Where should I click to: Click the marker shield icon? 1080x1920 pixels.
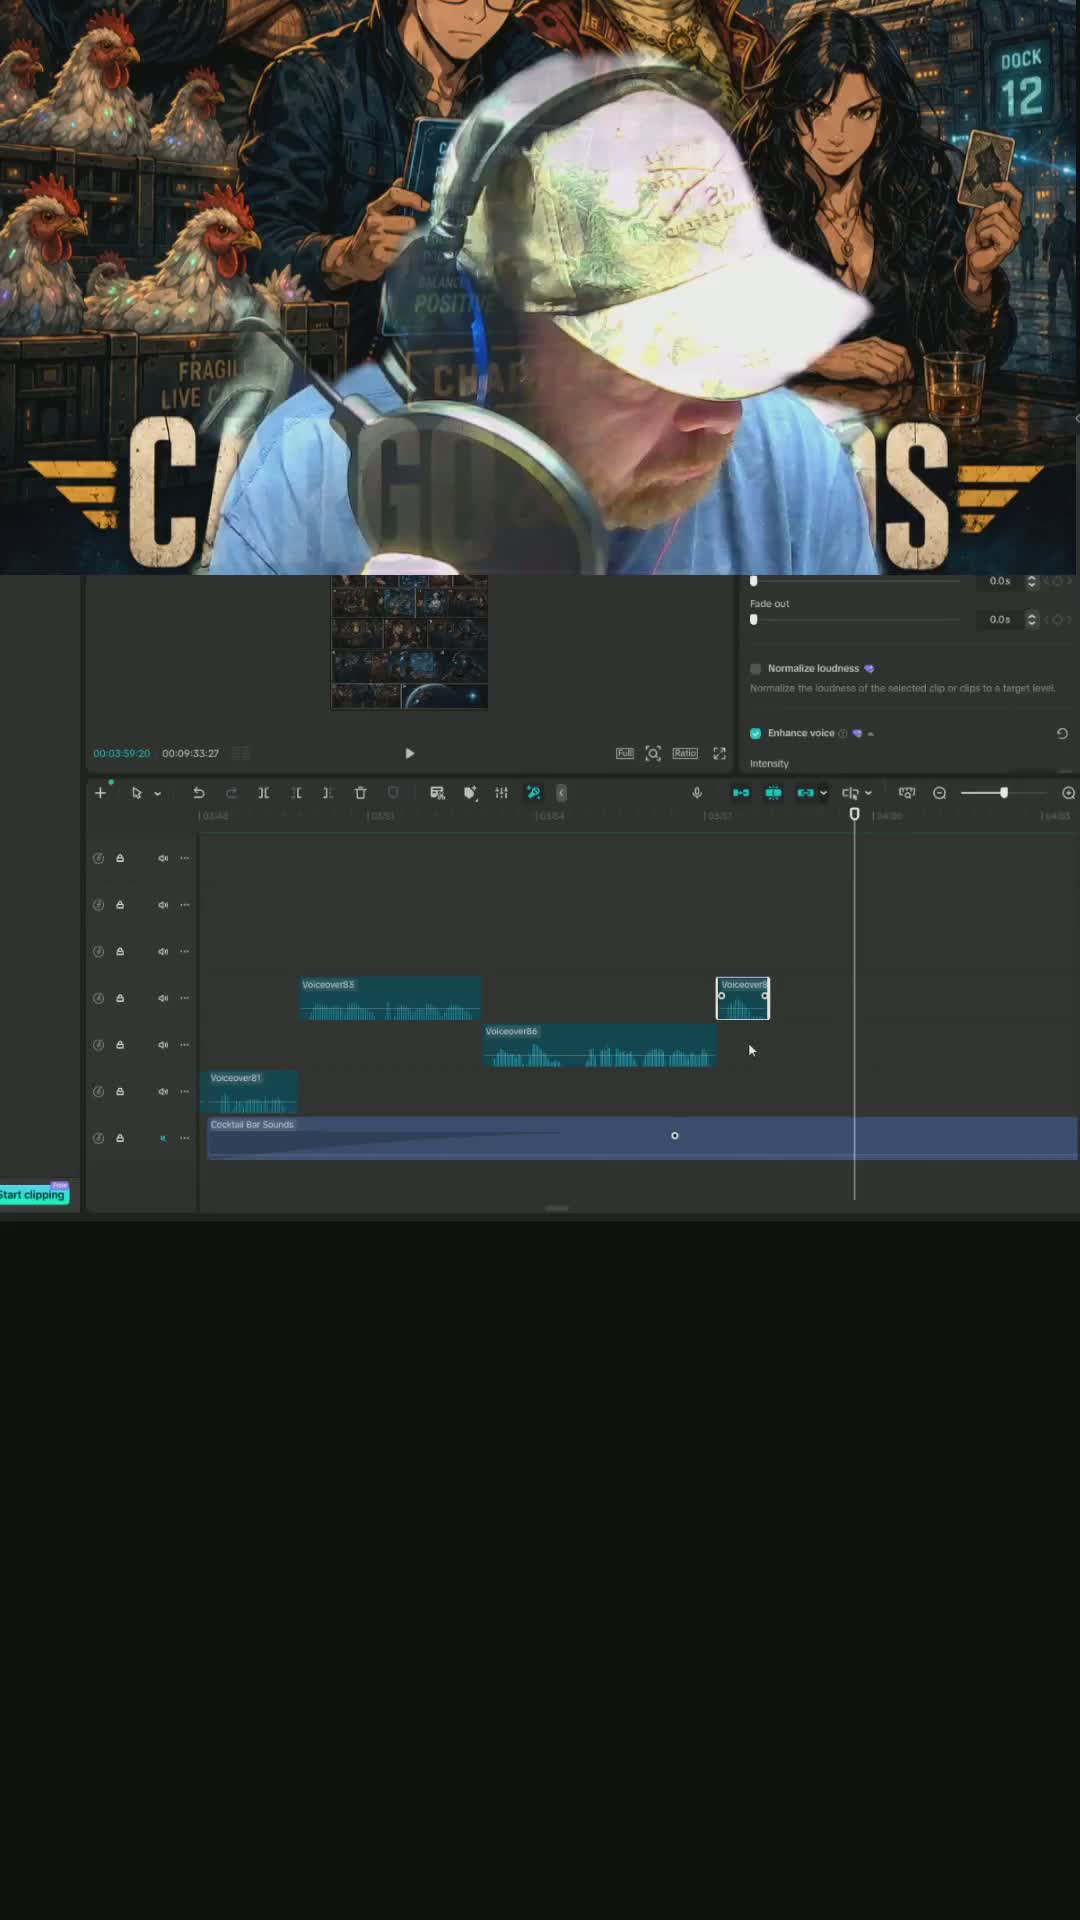[x=393, y=793]
